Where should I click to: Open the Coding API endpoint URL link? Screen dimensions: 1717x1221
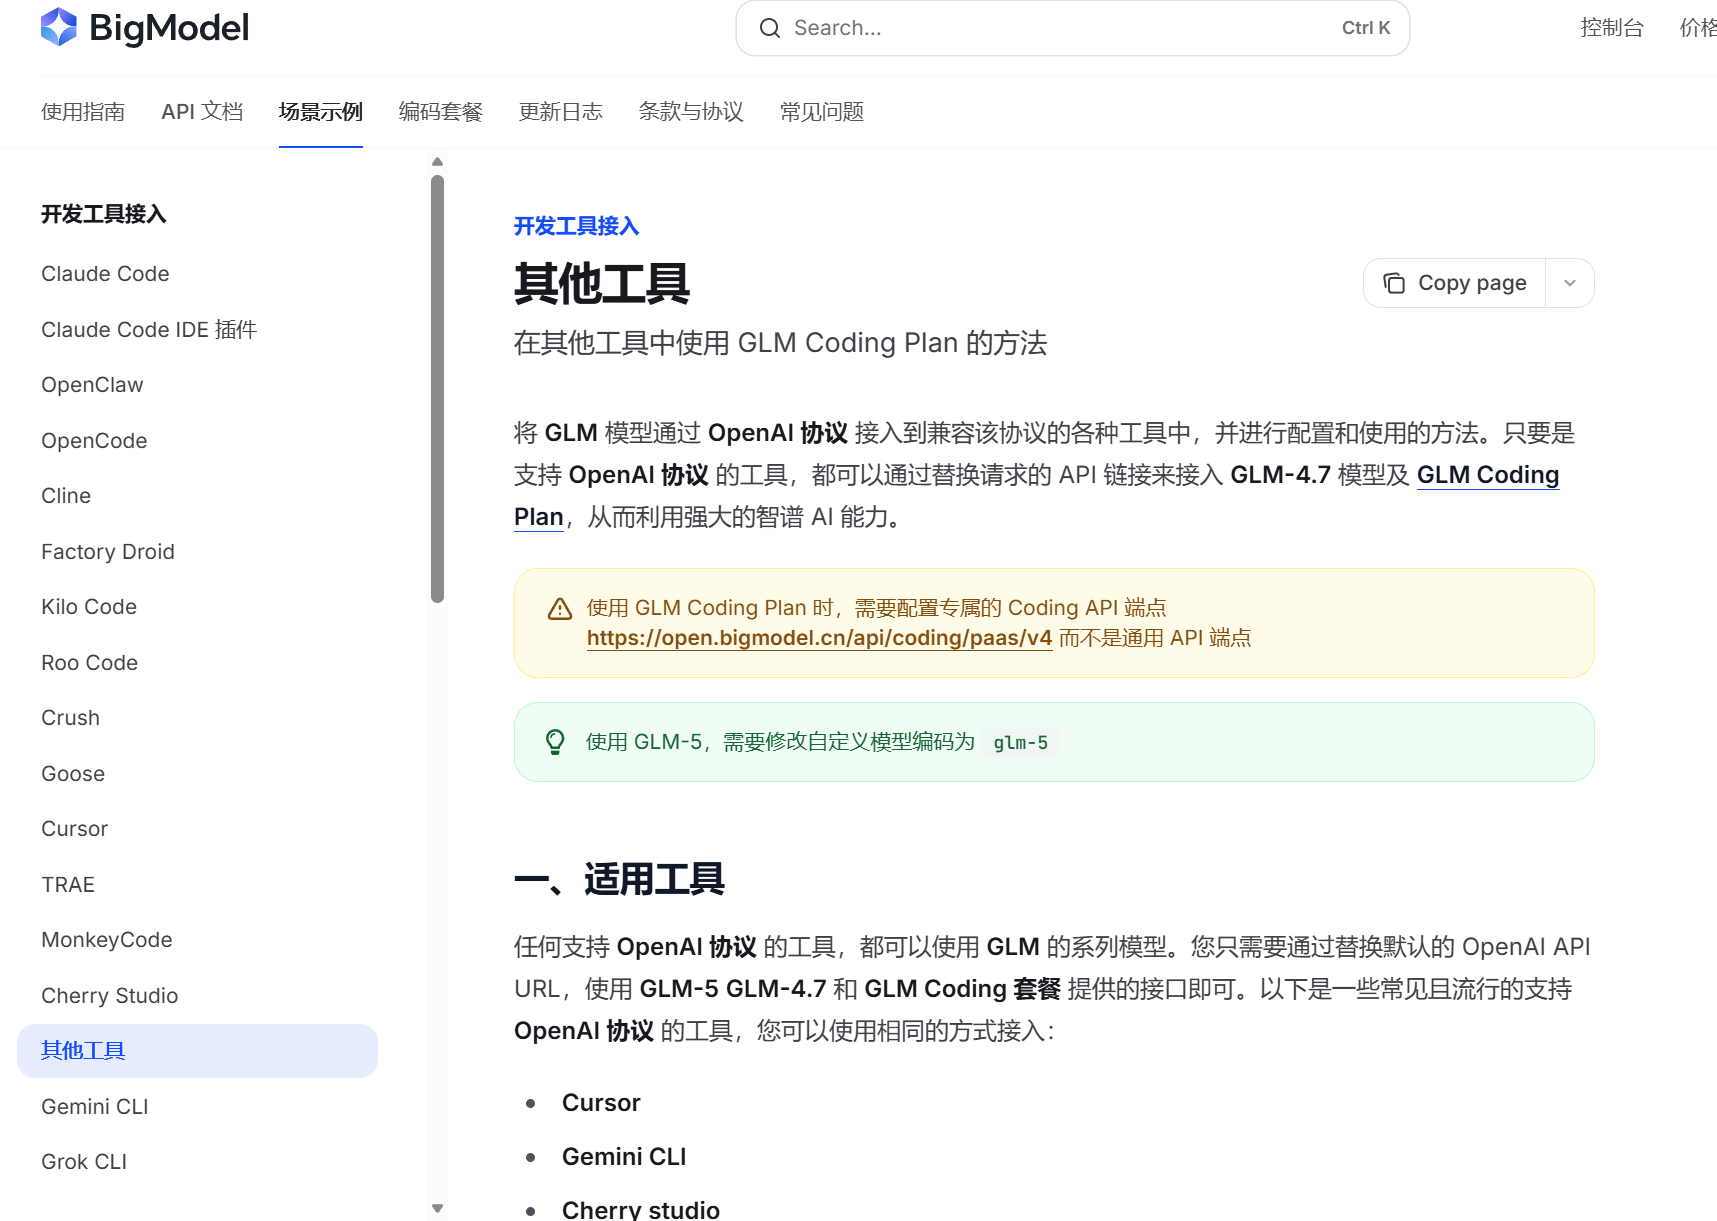pyautogui.click(x=819, y=638)
